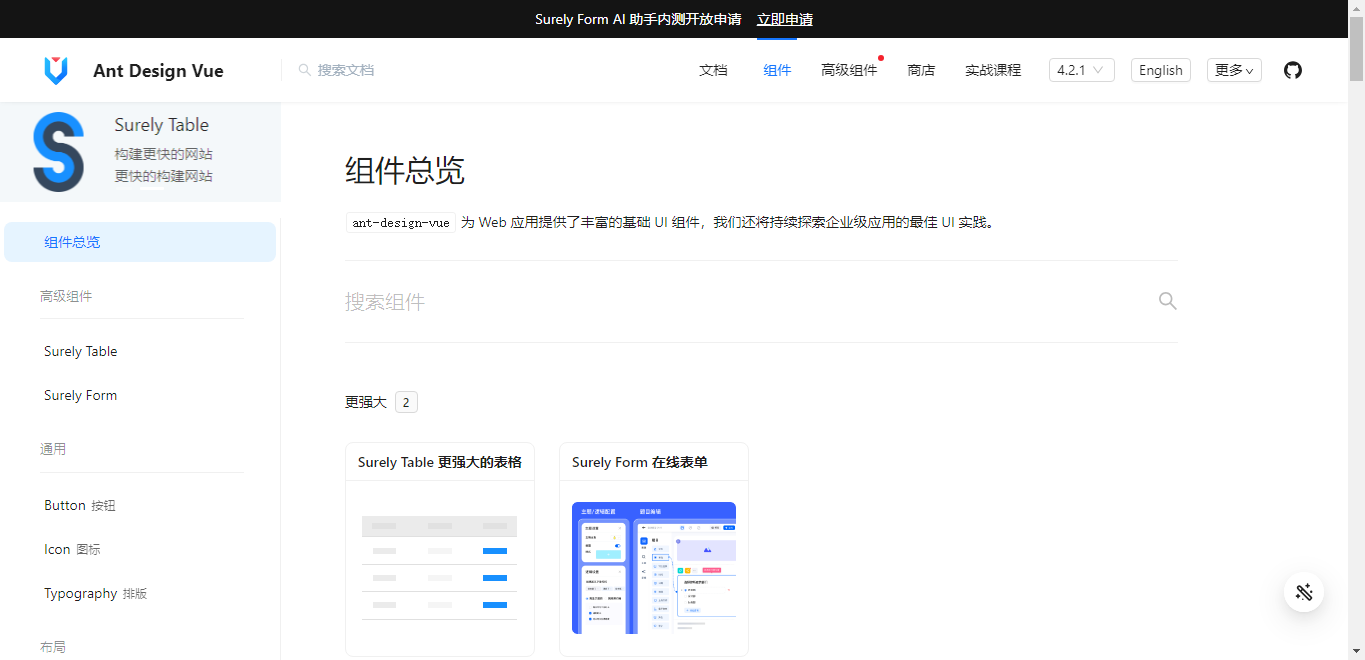The image size is (1365, 660).
Task: Open the version 4.2.1 dropdown
Action: tap(1082, 70)
